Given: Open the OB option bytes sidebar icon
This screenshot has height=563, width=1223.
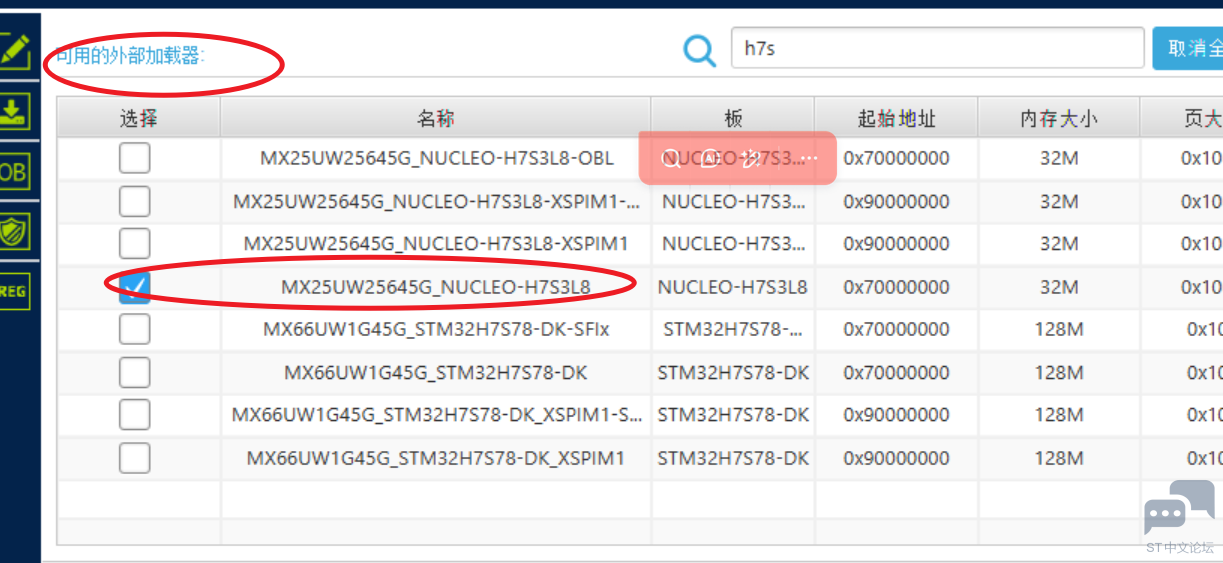Looking at the screenshot, I should pos(13,172).
